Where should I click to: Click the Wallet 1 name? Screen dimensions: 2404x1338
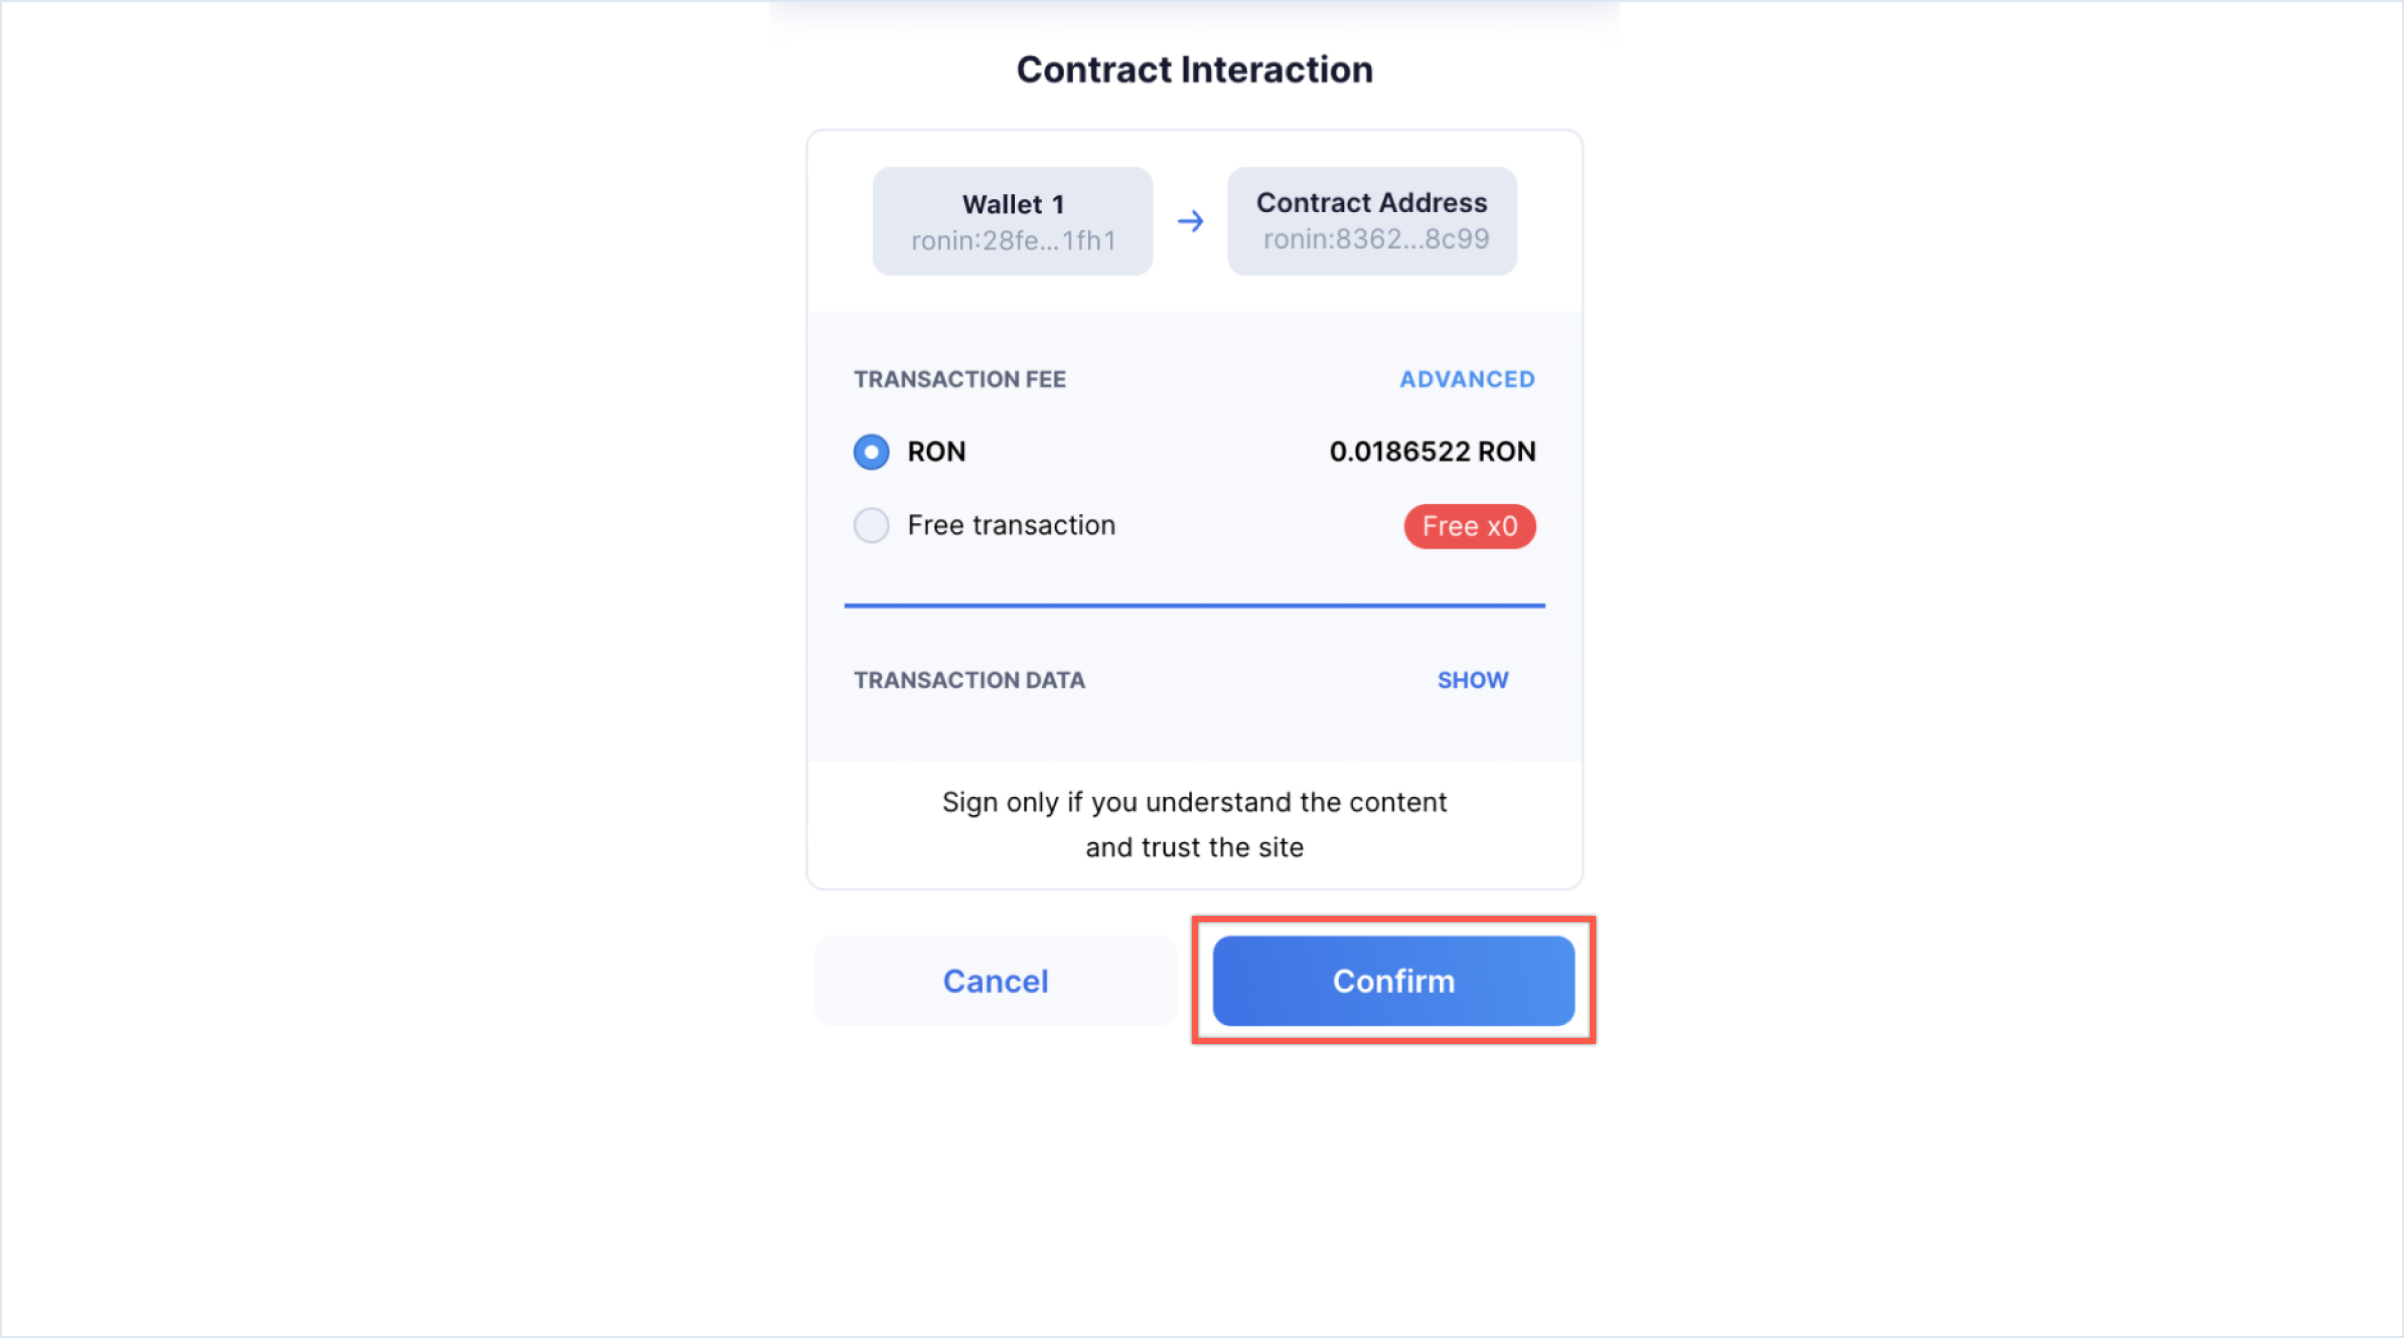pos(1012,204)
